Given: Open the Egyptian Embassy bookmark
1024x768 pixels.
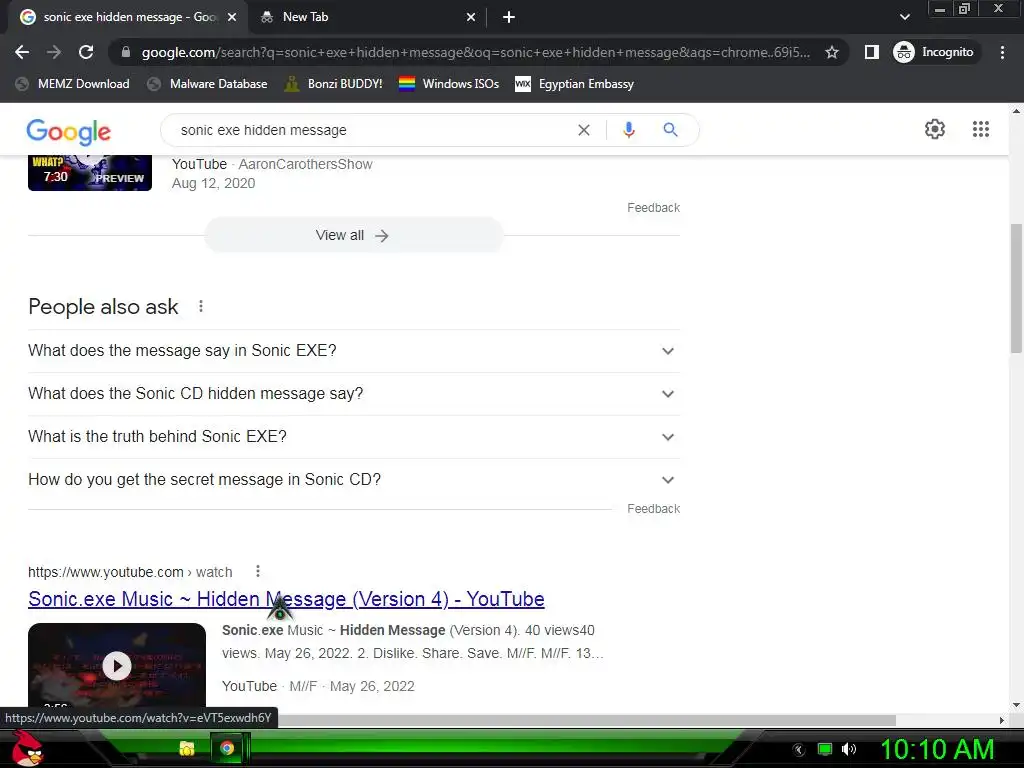Looking at the screenshot, I should (575, 84).
